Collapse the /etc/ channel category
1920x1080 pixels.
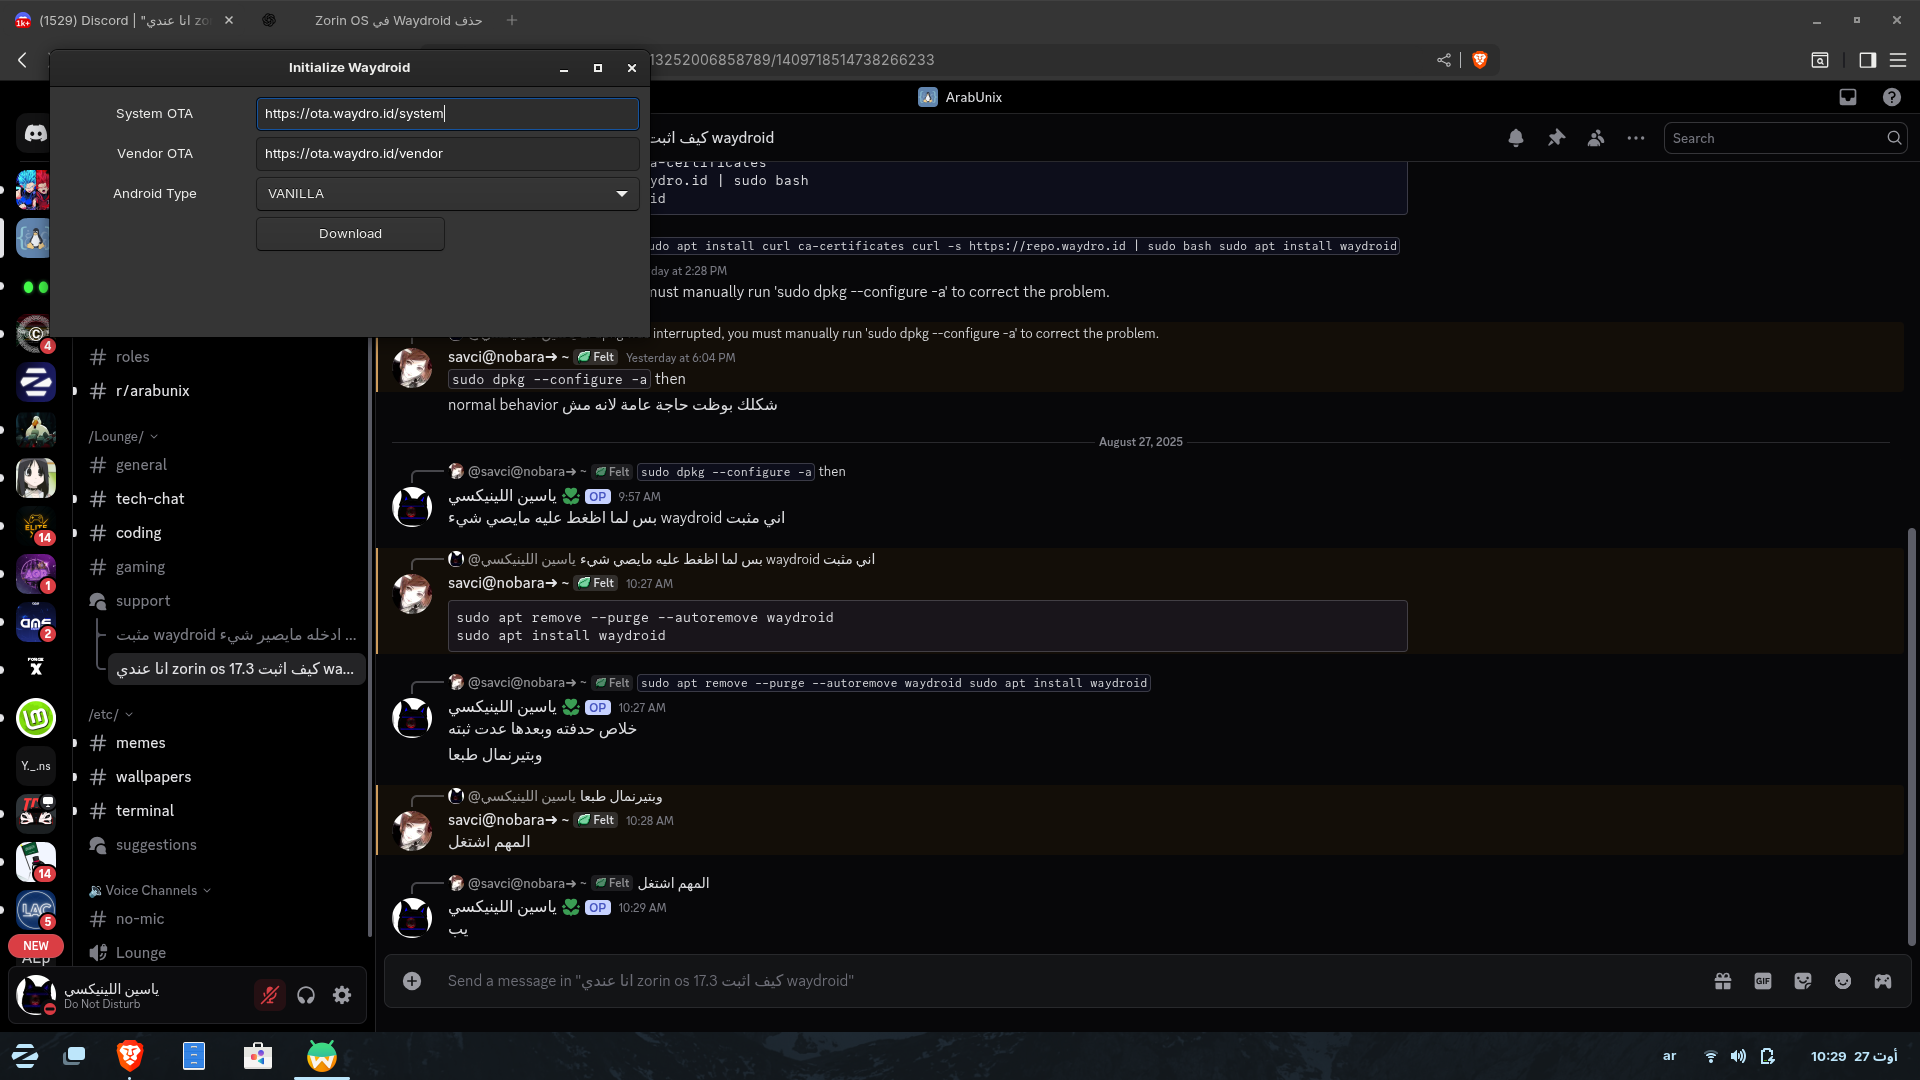coord(110,714)
